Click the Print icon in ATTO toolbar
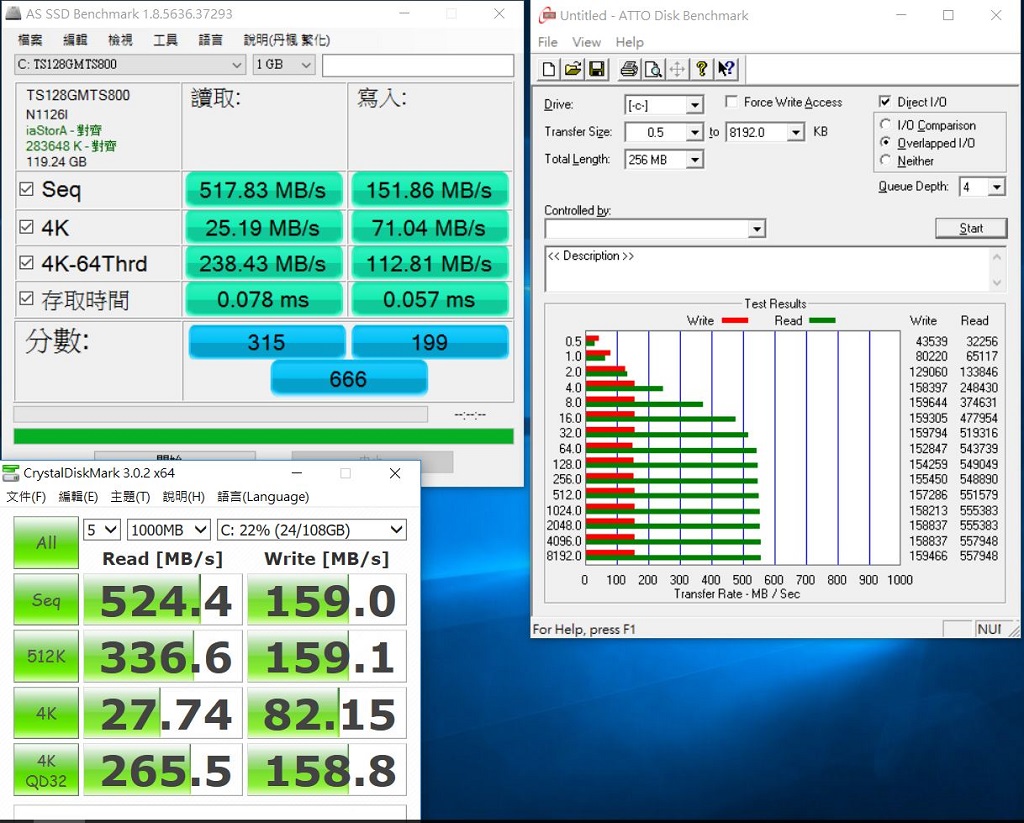1024x823 pixels. 629,69
